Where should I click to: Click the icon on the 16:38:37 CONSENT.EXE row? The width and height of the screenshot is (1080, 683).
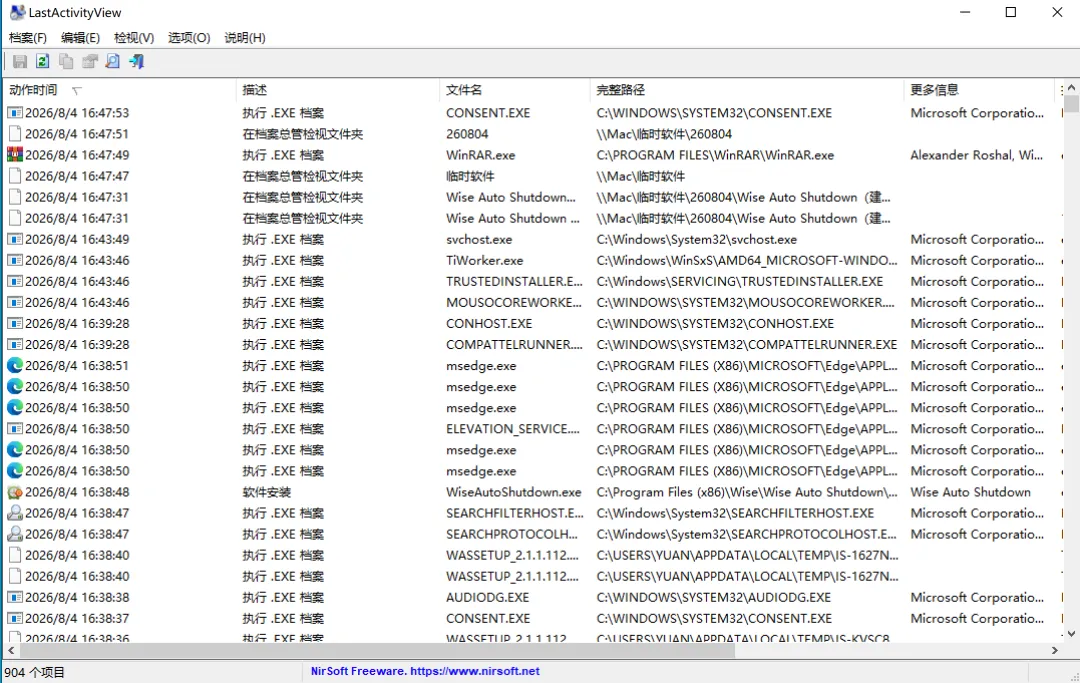click(x=14, y=618)
